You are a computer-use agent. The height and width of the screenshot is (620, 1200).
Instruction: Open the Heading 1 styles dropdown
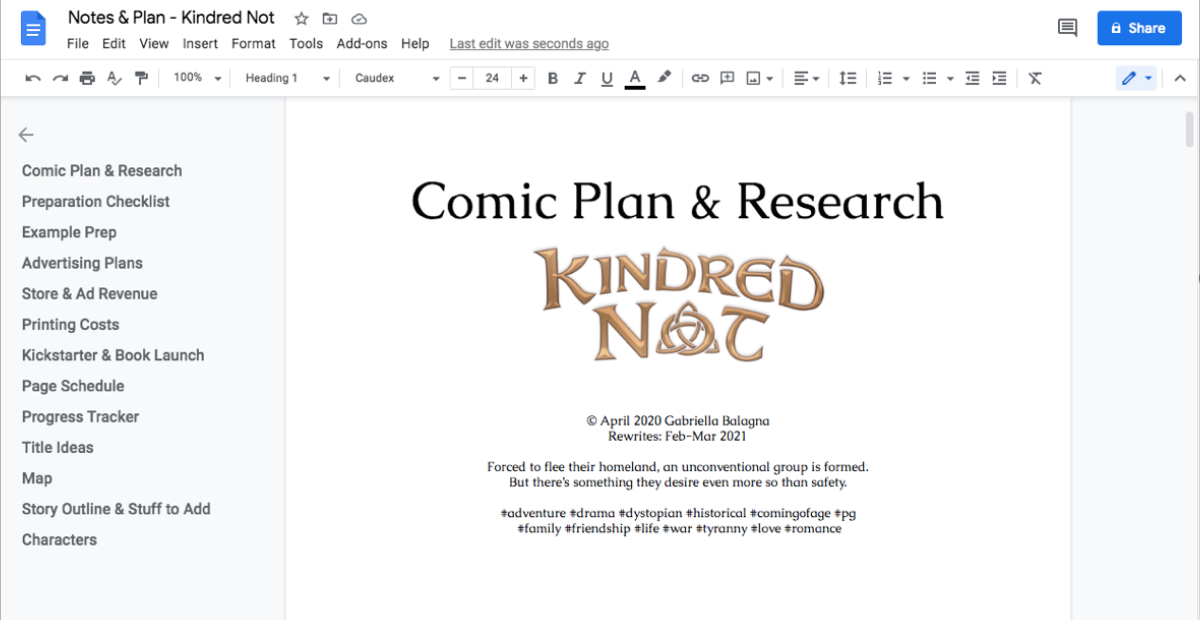[x=287, y=77]
